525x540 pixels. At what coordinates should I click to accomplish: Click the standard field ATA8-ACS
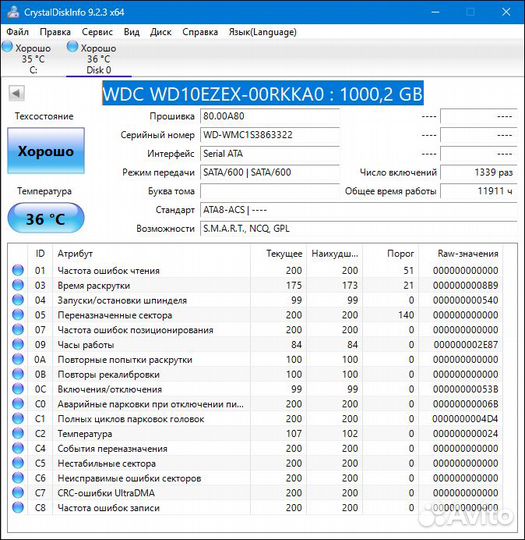(359, 210)
